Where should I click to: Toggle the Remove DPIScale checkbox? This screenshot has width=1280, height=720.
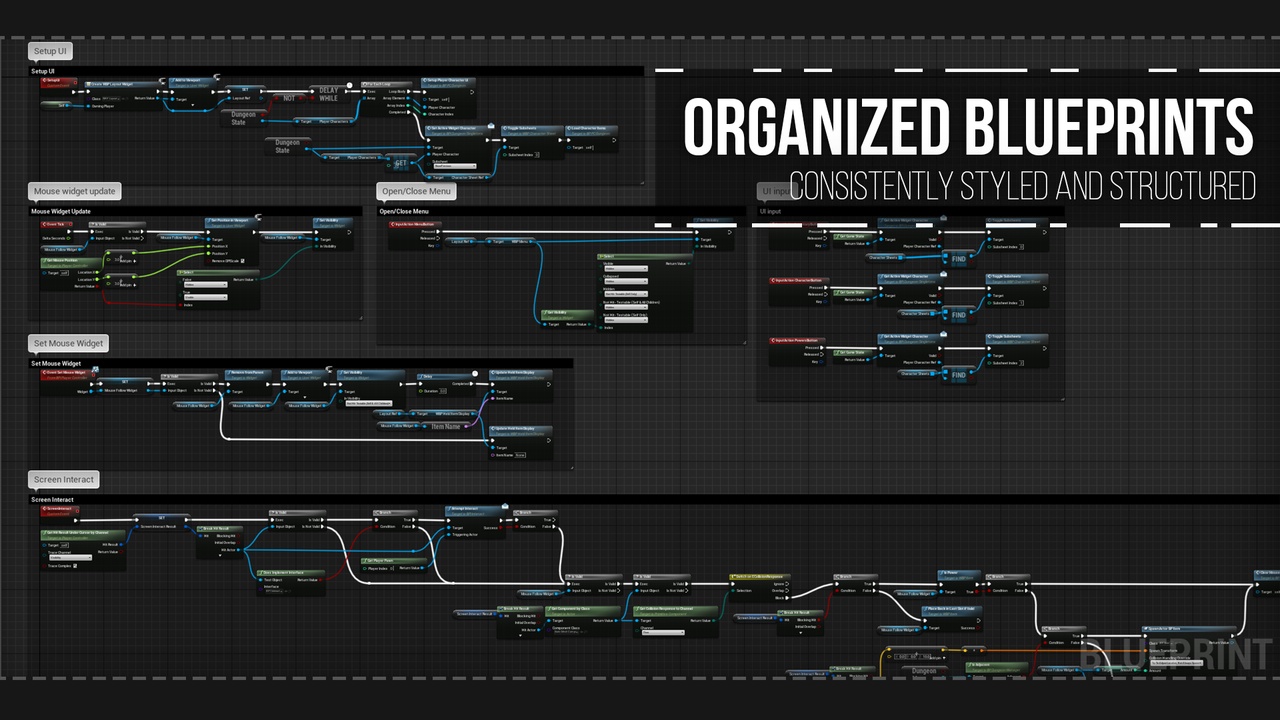(242, 261)
